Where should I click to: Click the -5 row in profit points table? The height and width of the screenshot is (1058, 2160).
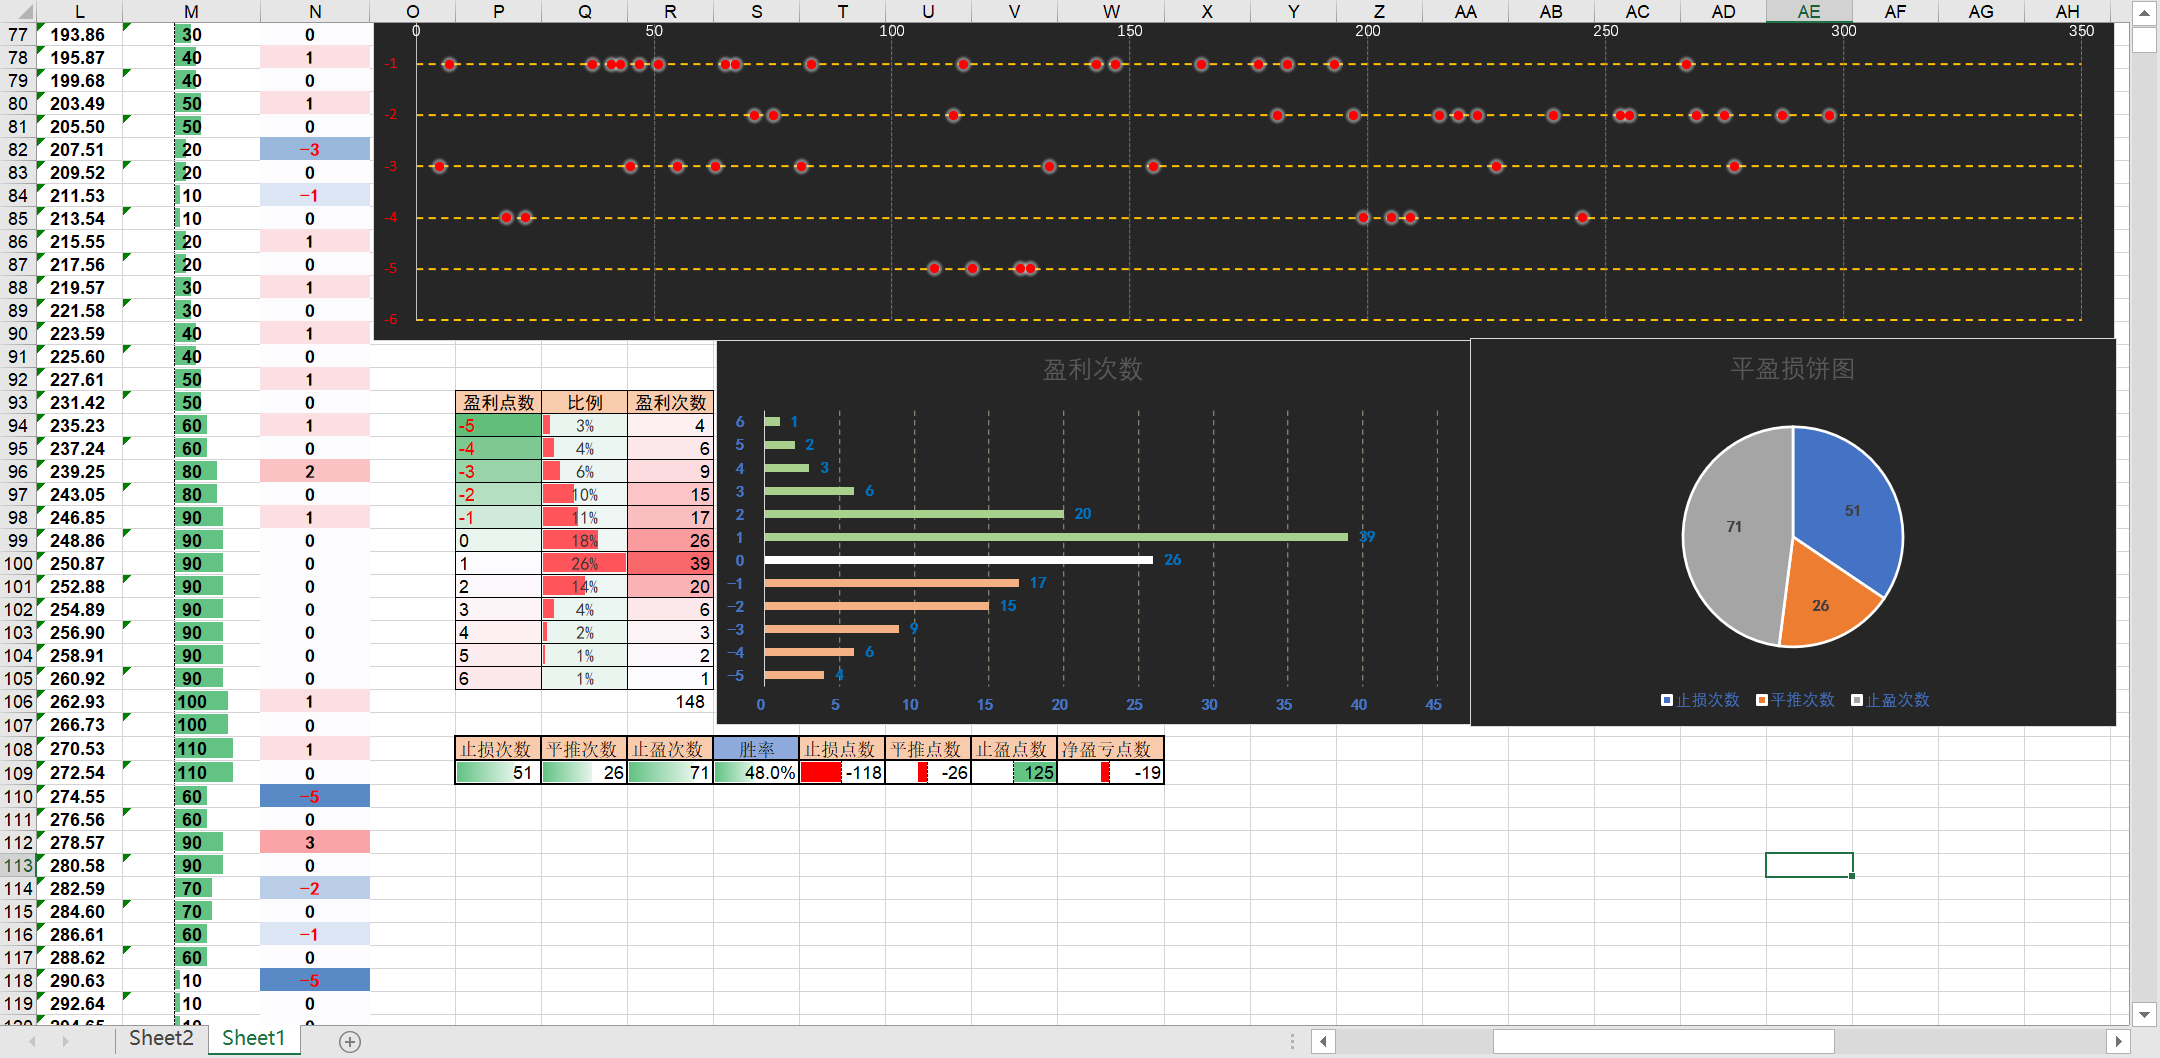point(498,425)
